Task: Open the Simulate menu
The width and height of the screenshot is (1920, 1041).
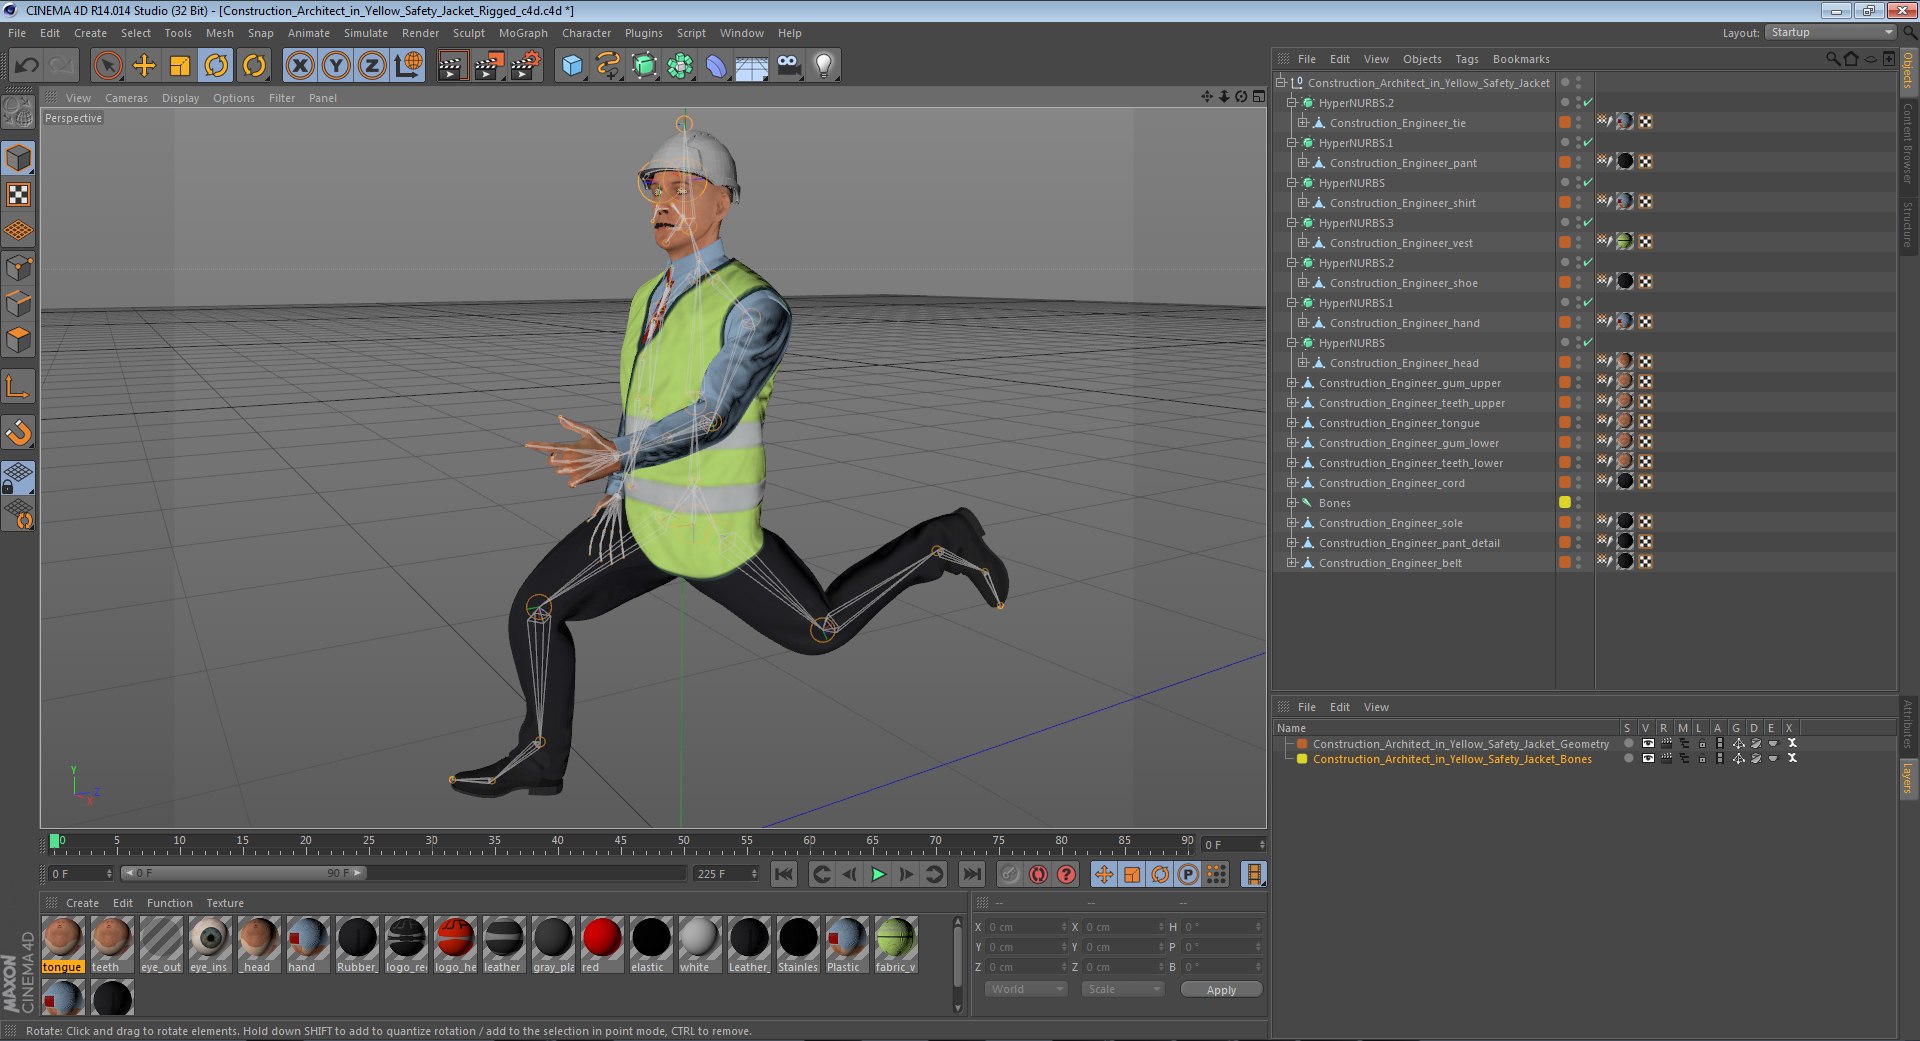Action: tap(366, 33)
